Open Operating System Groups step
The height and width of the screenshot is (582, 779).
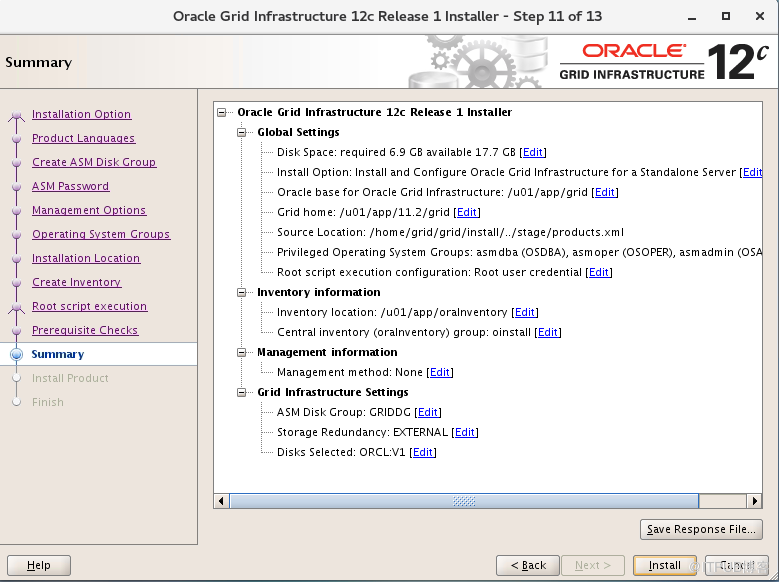101,234
